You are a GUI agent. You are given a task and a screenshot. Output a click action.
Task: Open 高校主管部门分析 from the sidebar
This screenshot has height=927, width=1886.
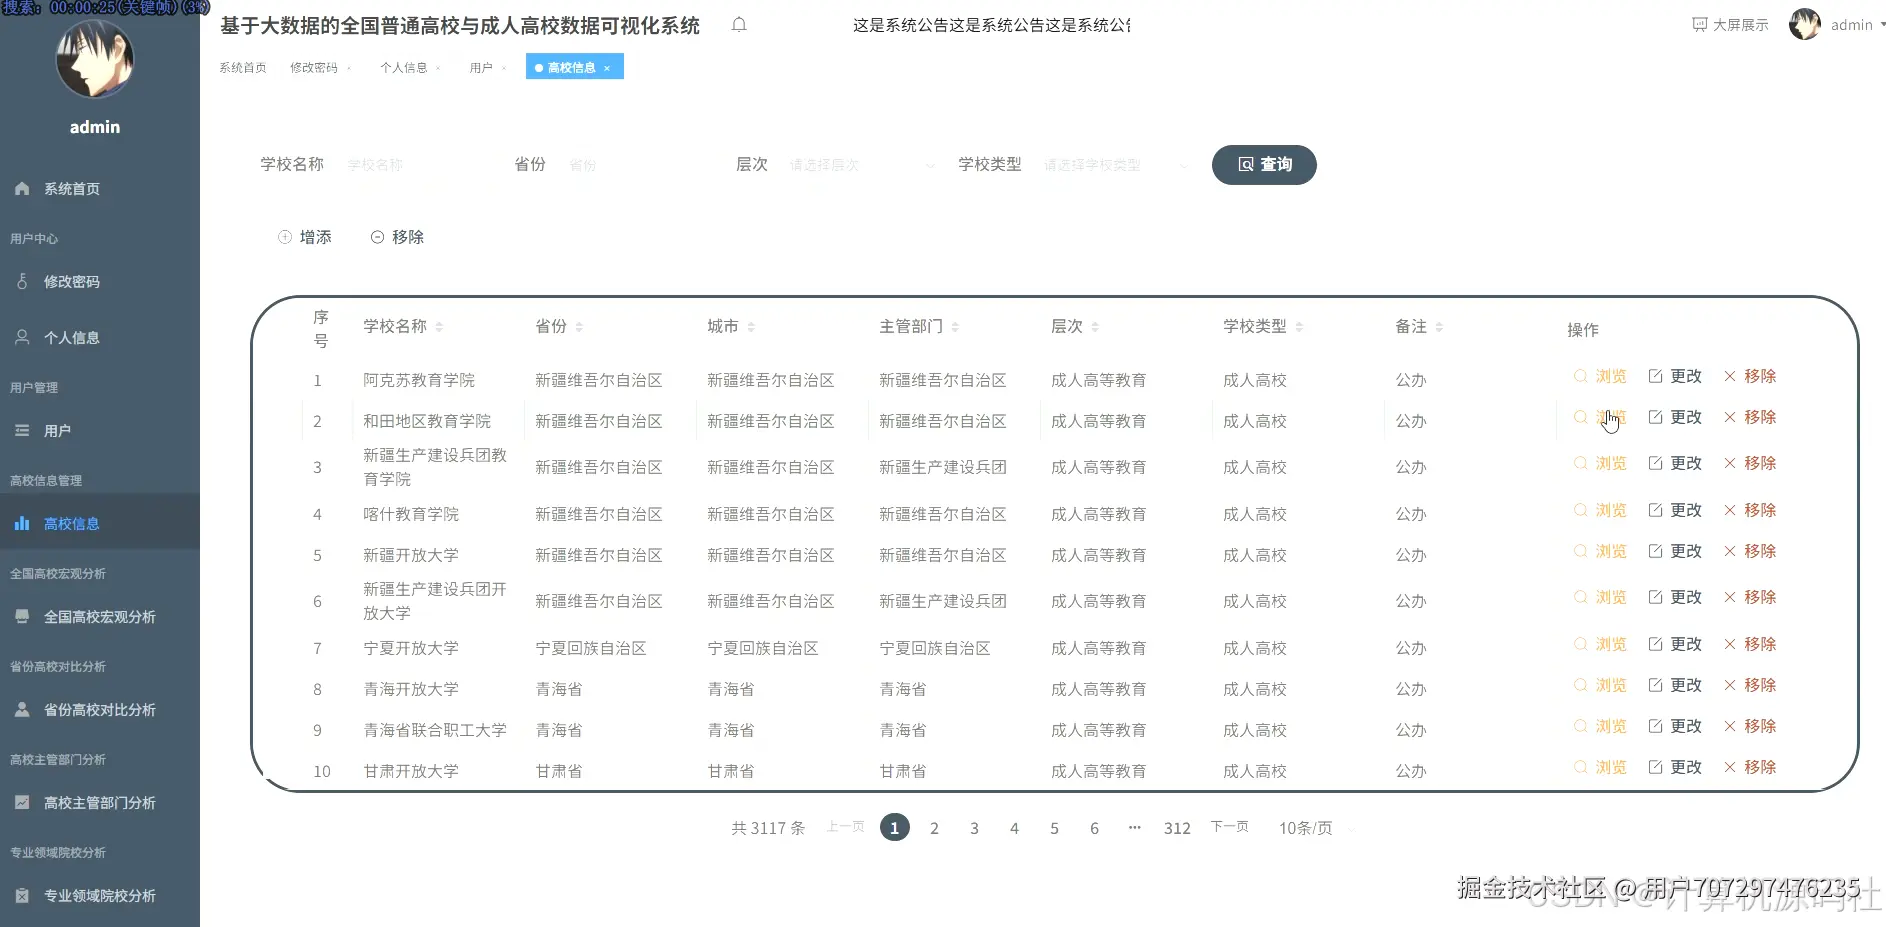coord(99,802)
